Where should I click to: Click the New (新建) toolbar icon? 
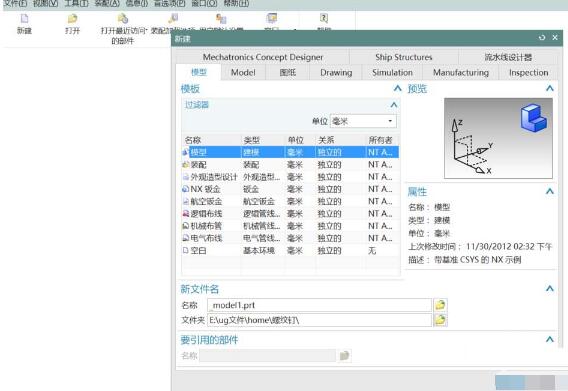coord(24,18)
